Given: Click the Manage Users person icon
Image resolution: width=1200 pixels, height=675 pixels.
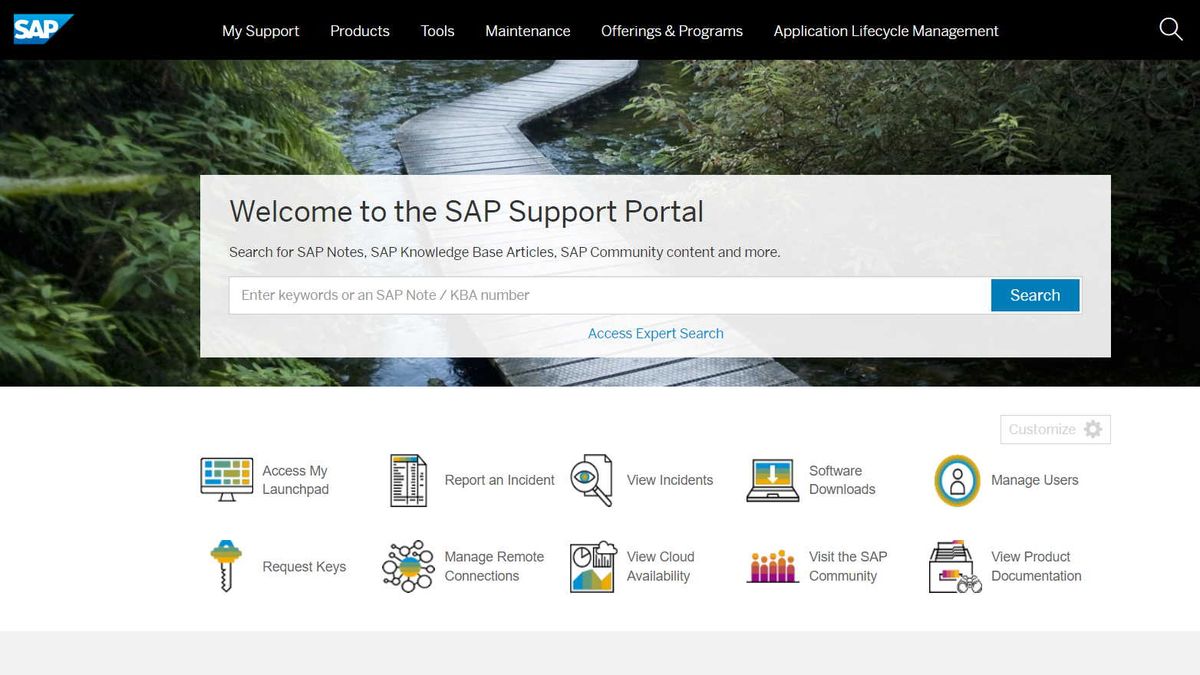Looking at the screenshot, I should [x=955, y=479].
